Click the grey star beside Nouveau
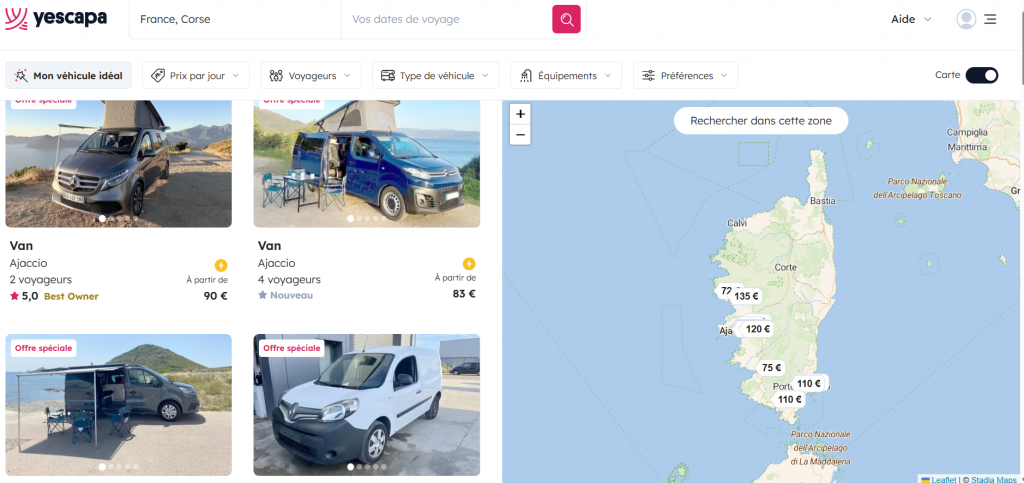The image size is (1024, 483). tap(263, 295)
